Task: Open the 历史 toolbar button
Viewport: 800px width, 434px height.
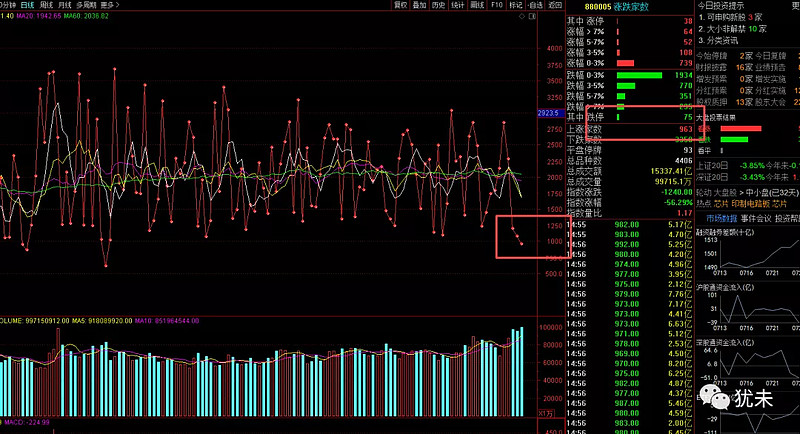Action: (439, 5)
